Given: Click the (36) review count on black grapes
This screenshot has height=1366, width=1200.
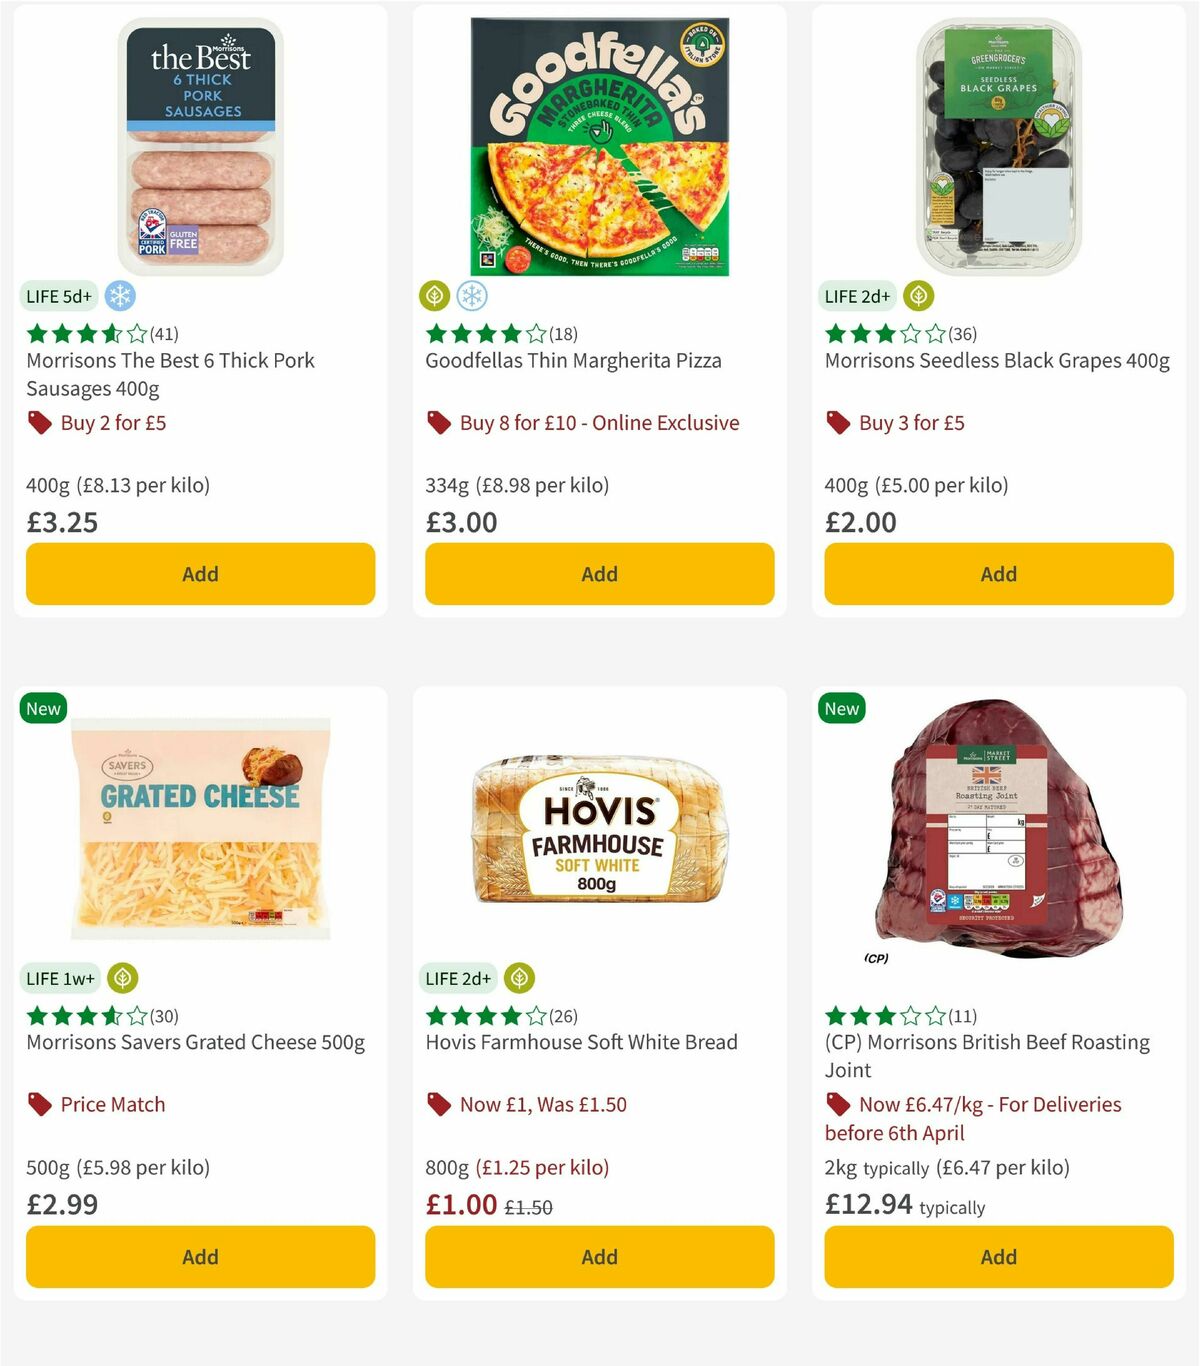Looking at the screenshot, I should tap(962, 334).
